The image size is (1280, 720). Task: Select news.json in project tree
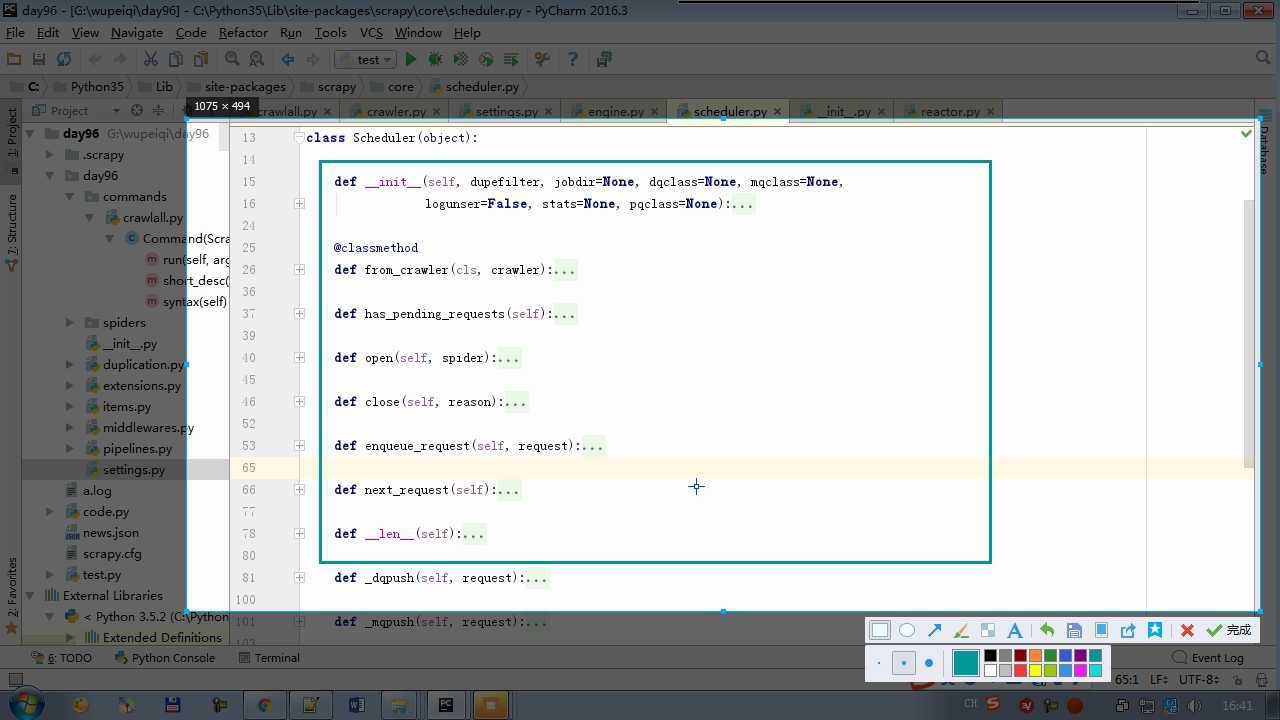tap(110, 533)
